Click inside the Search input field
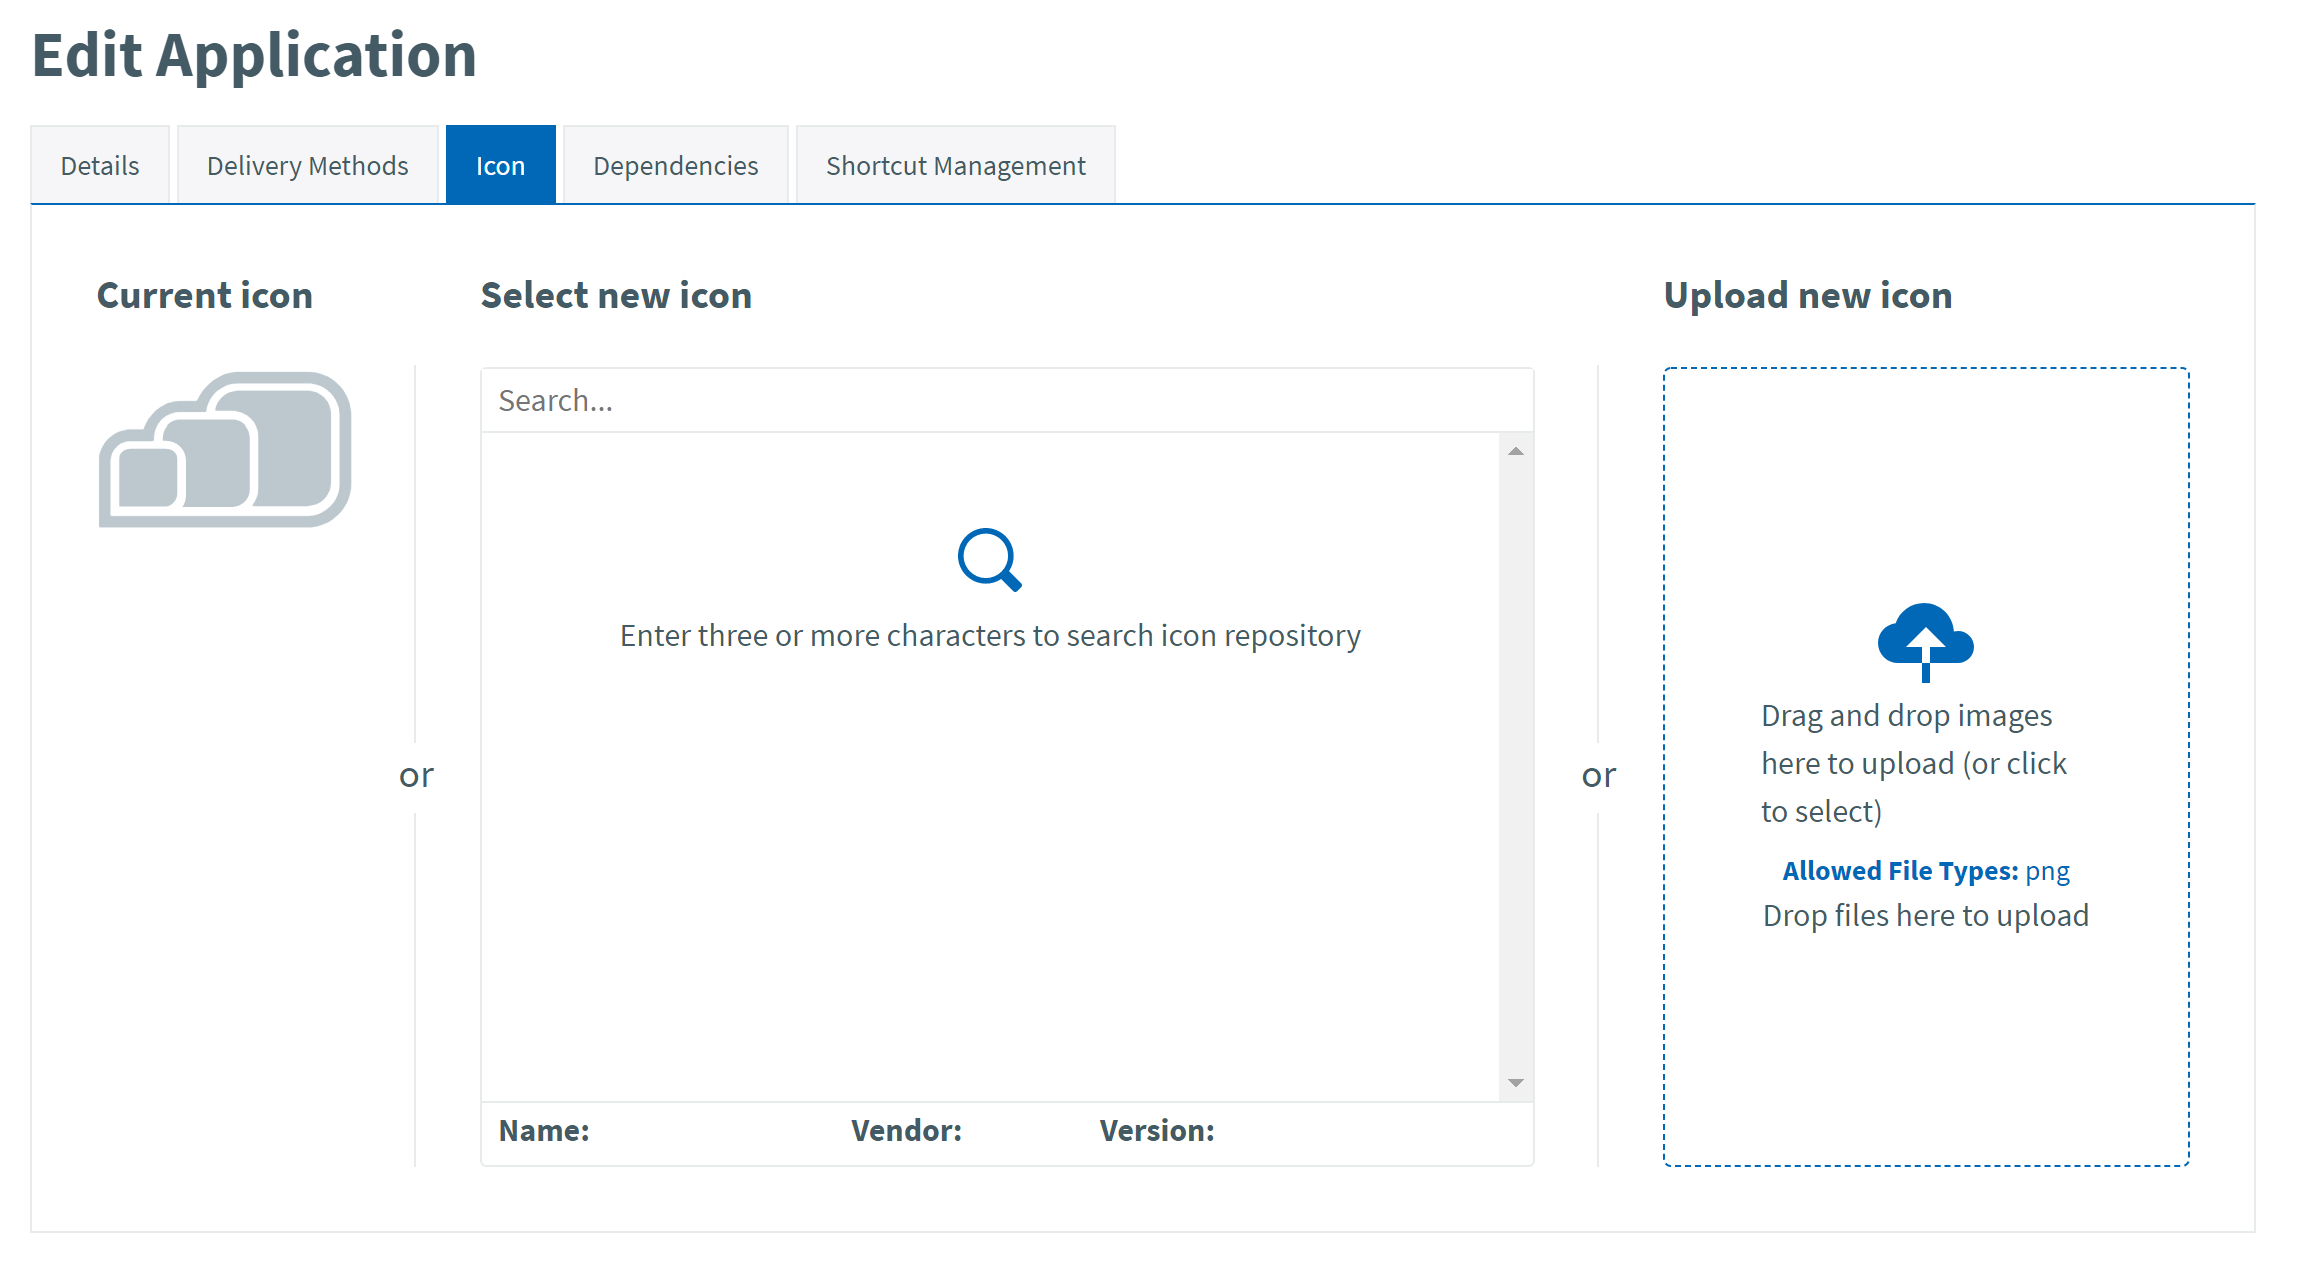The image size is (2301, 1264). (x=1000, y=399)
